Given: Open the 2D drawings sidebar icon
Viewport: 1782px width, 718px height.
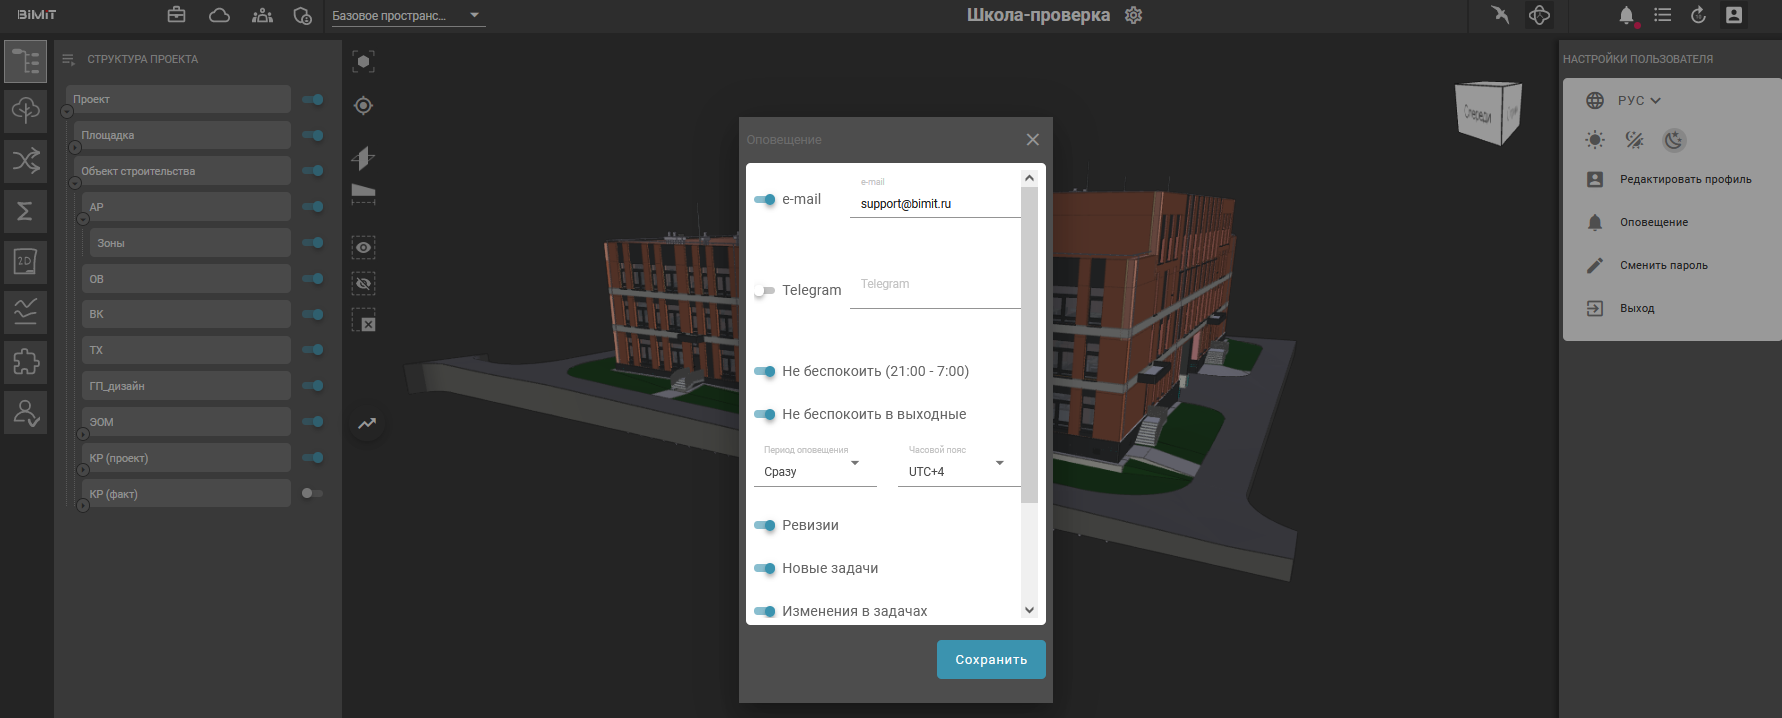Looking at the screenshot, I should pos(25,262).
